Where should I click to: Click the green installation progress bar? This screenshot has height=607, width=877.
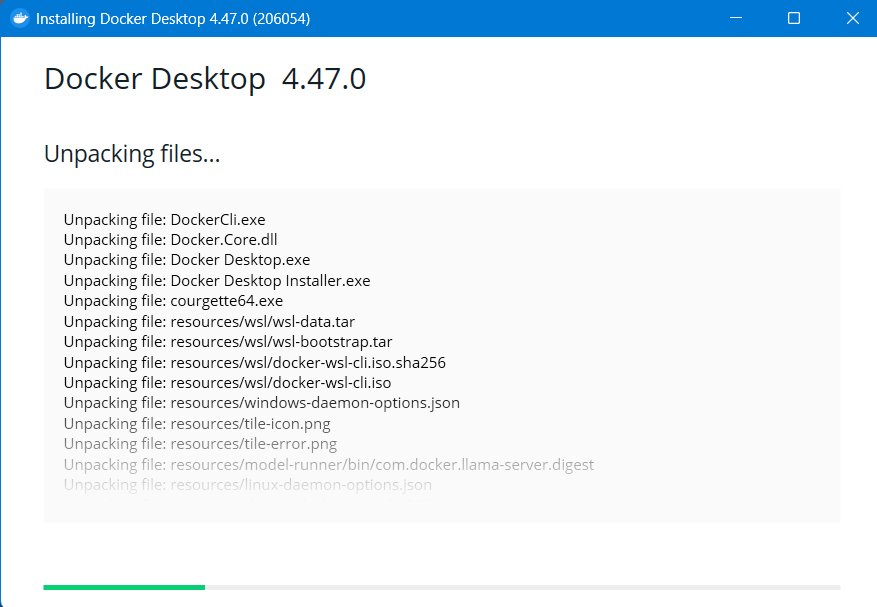click(124, 587)
